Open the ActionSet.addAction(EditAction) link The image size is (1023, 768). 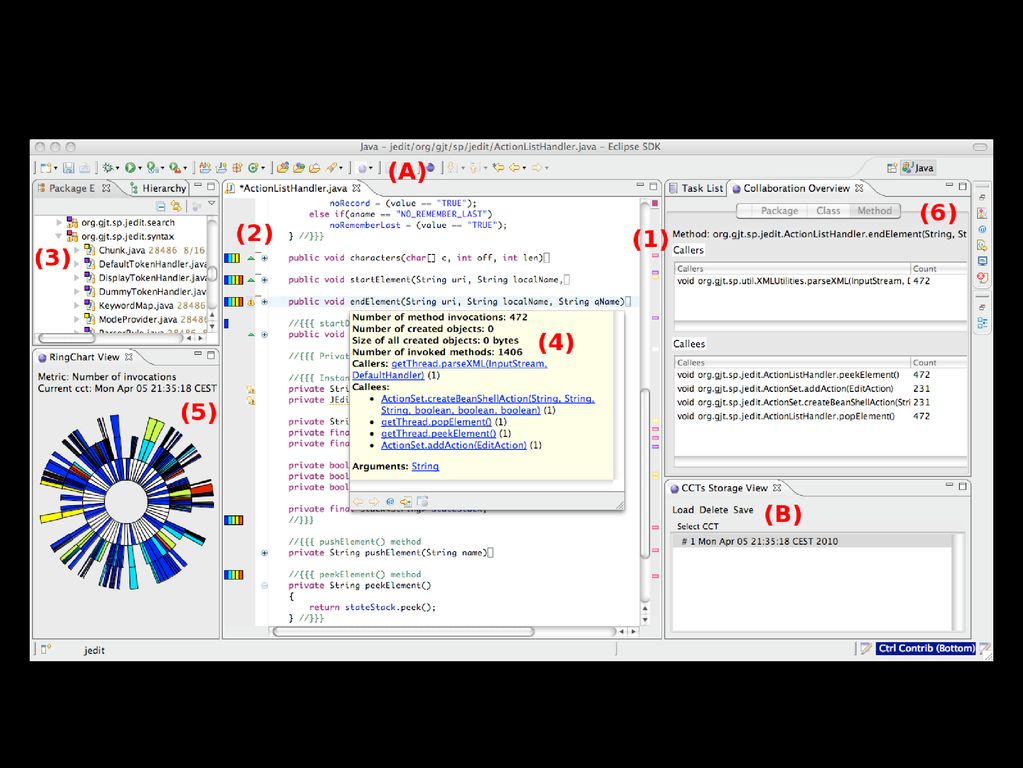pos(453,446)
